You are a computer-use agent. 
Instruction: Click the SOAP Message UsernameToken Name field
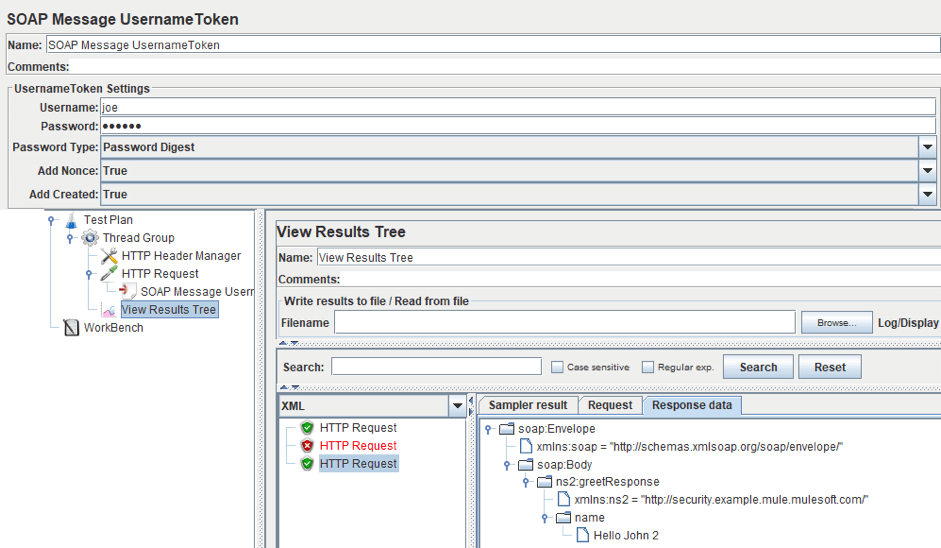pyautogui.click(x=493, y=45)
